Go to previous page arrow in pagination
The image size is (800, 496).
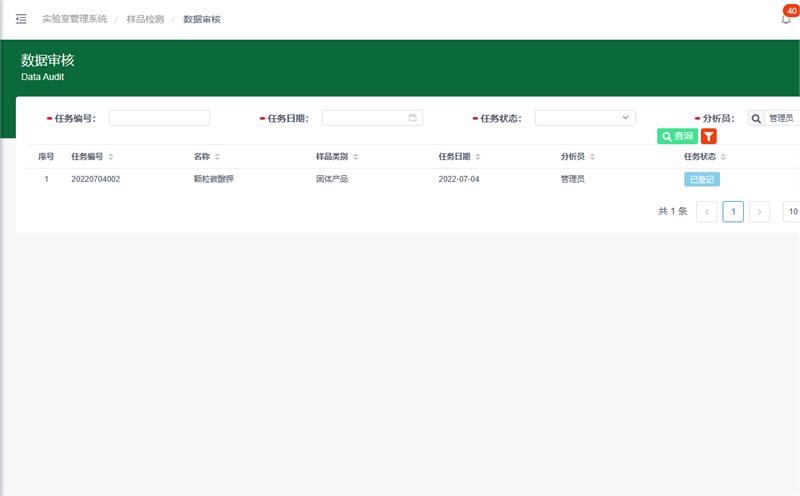(x=706, y=212)
